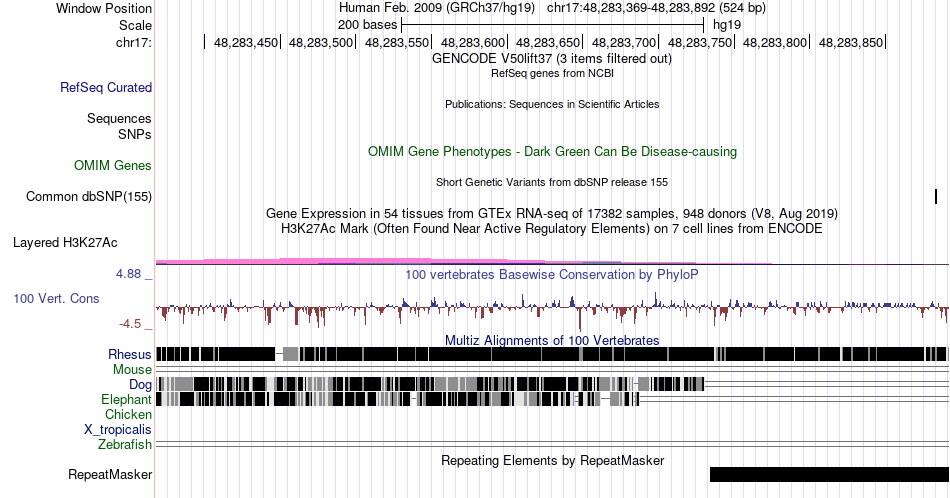Click the GENCODE V50lift37 track title

tap(551, 58)
